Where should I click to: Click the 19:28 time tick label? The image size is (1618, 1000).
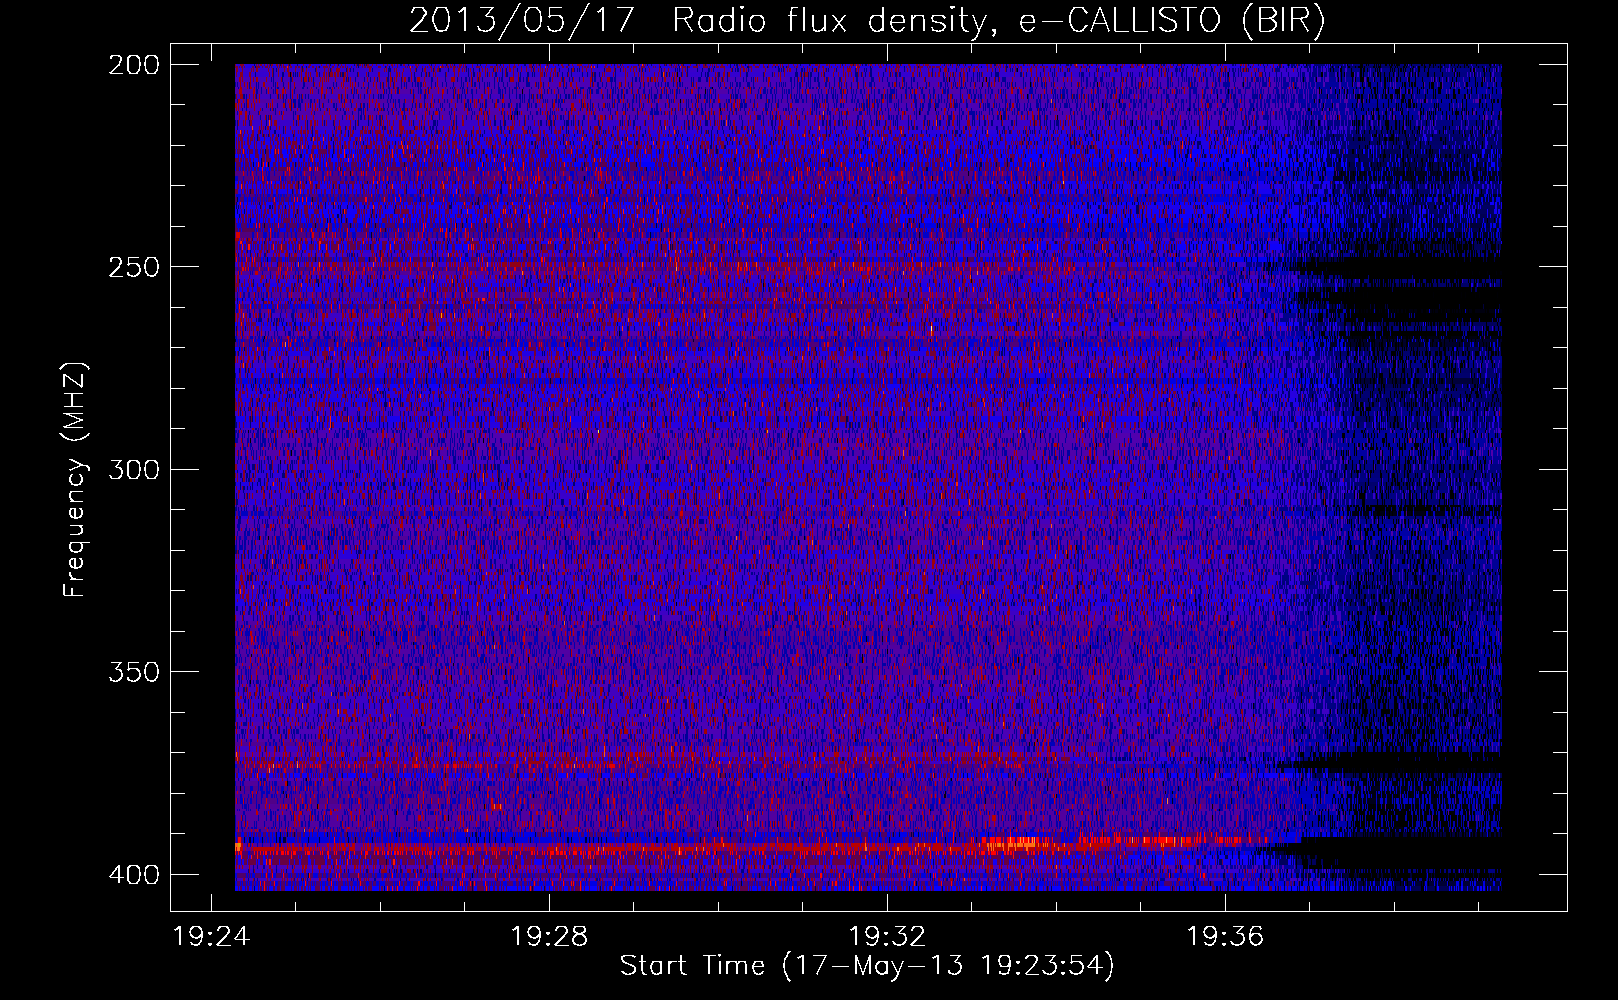549,936
